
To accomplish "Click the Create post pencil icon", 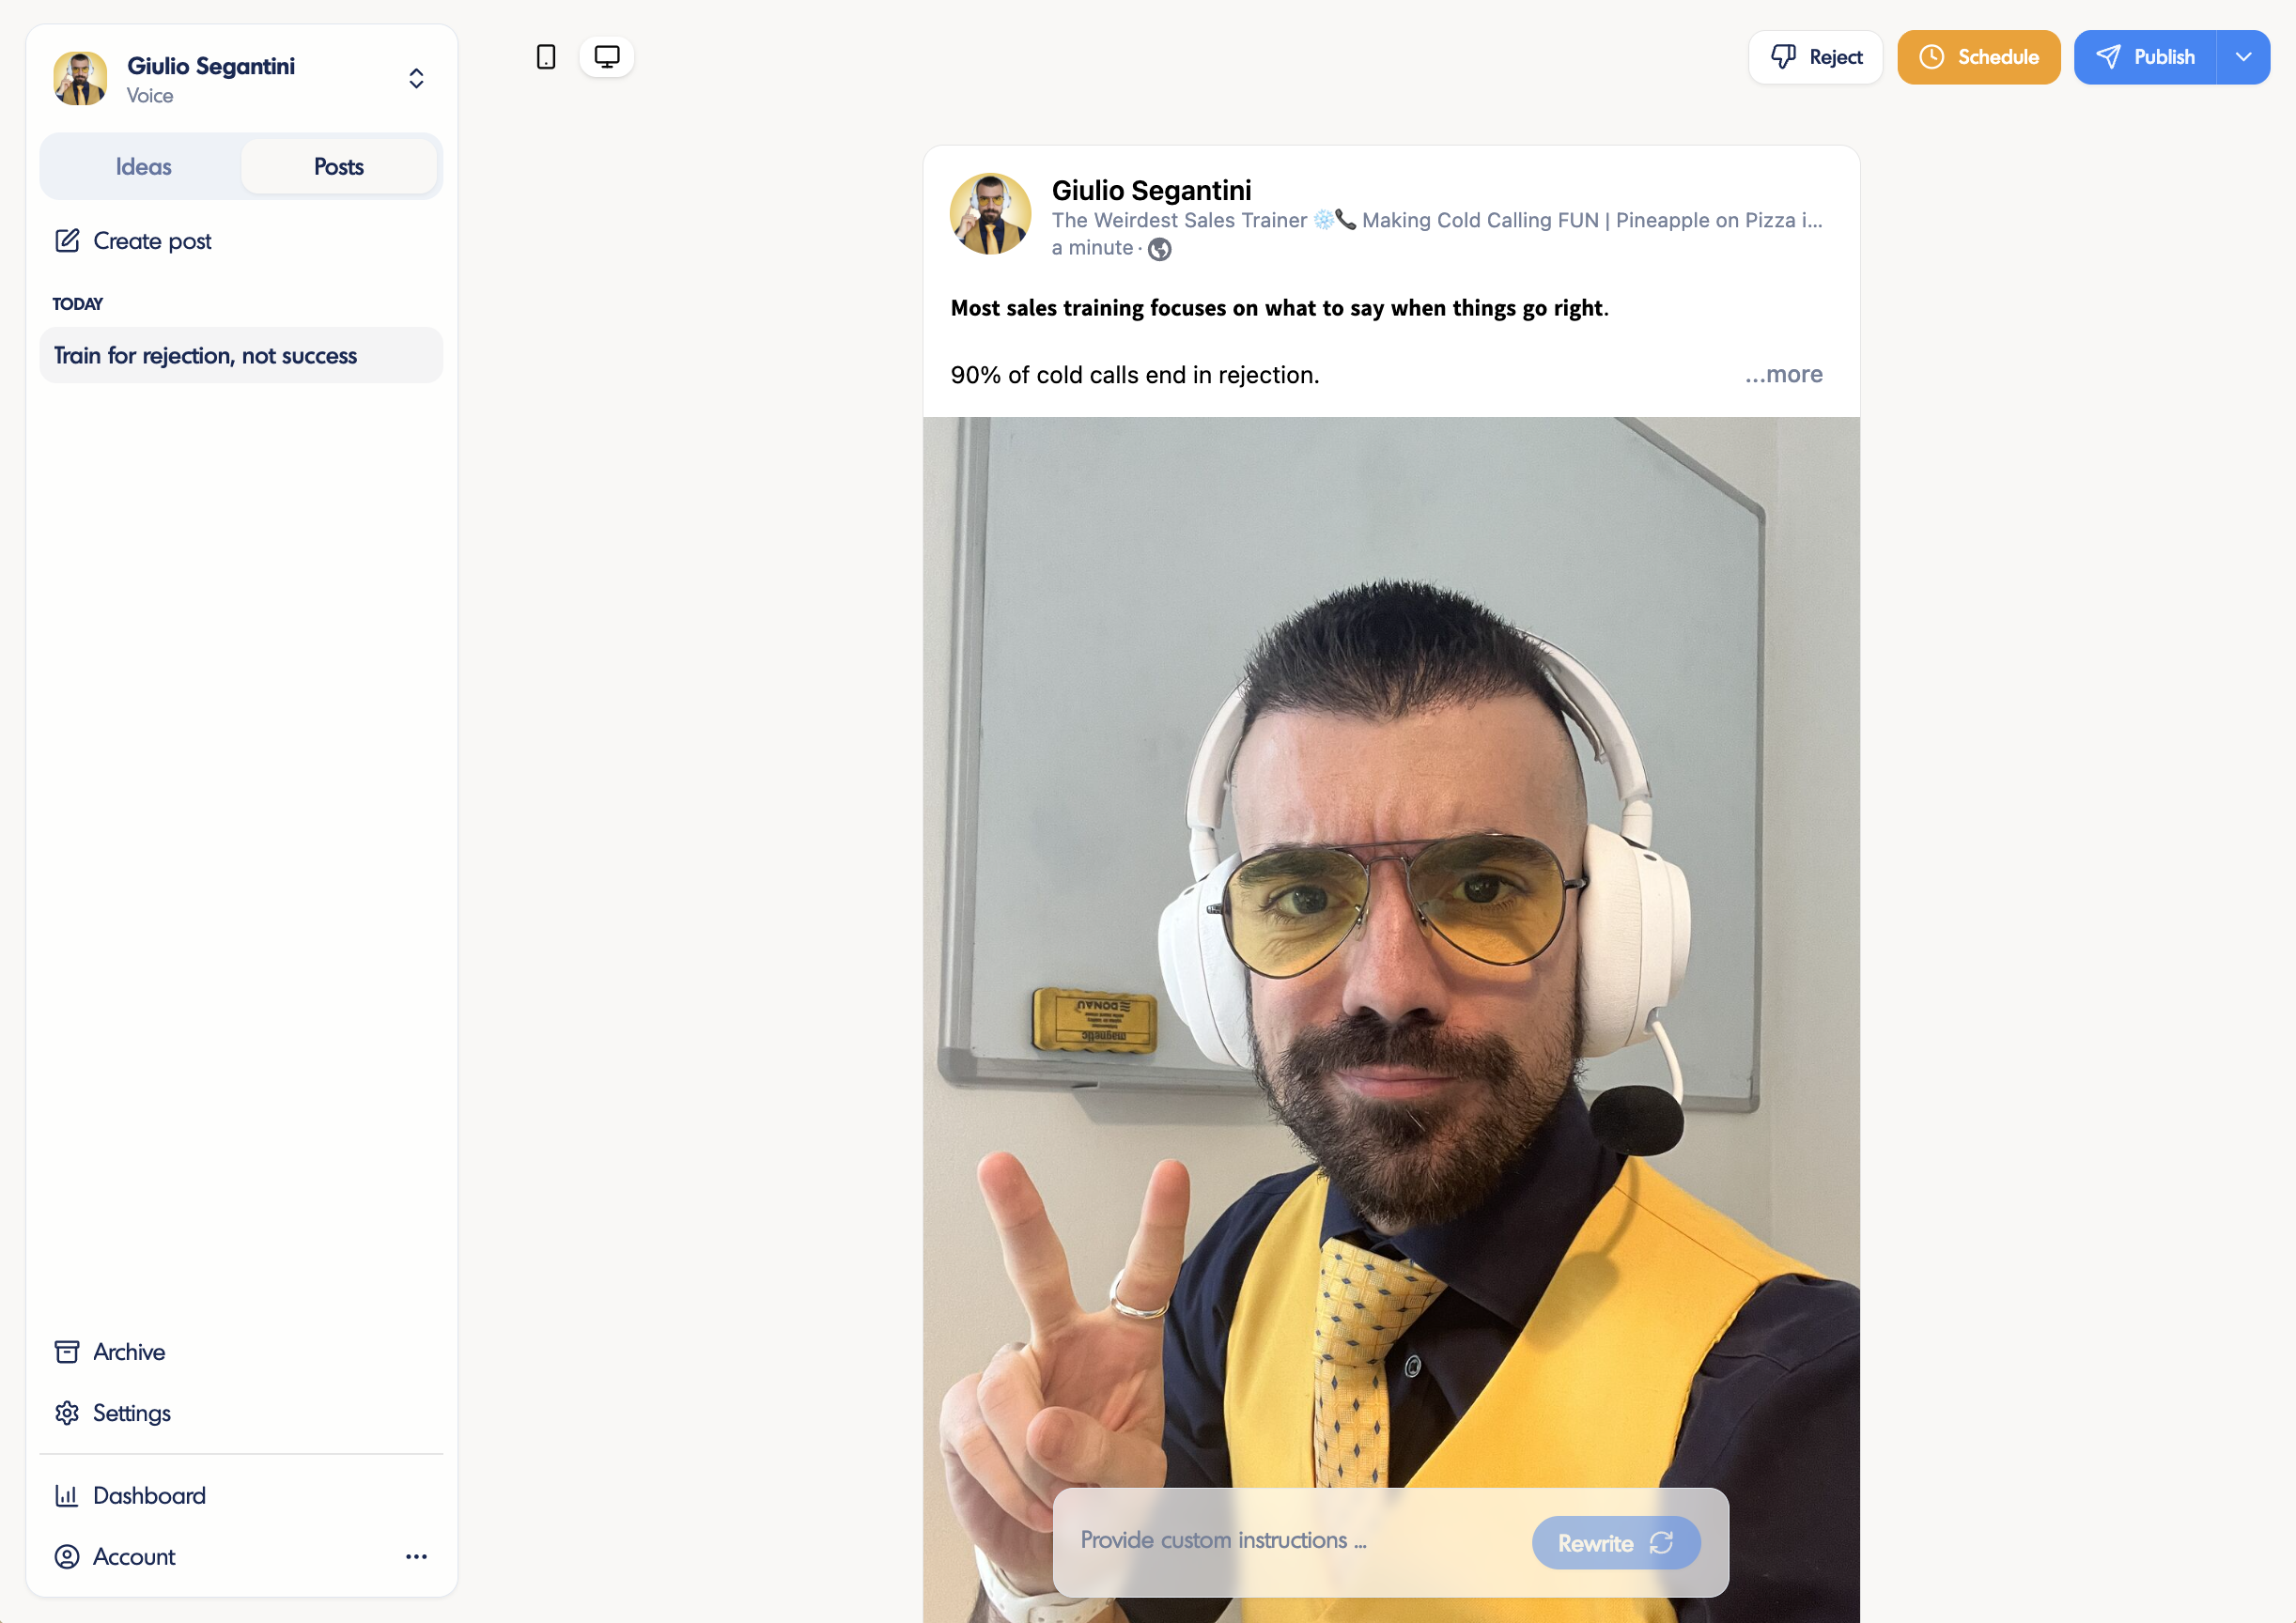I will (67, 241).
